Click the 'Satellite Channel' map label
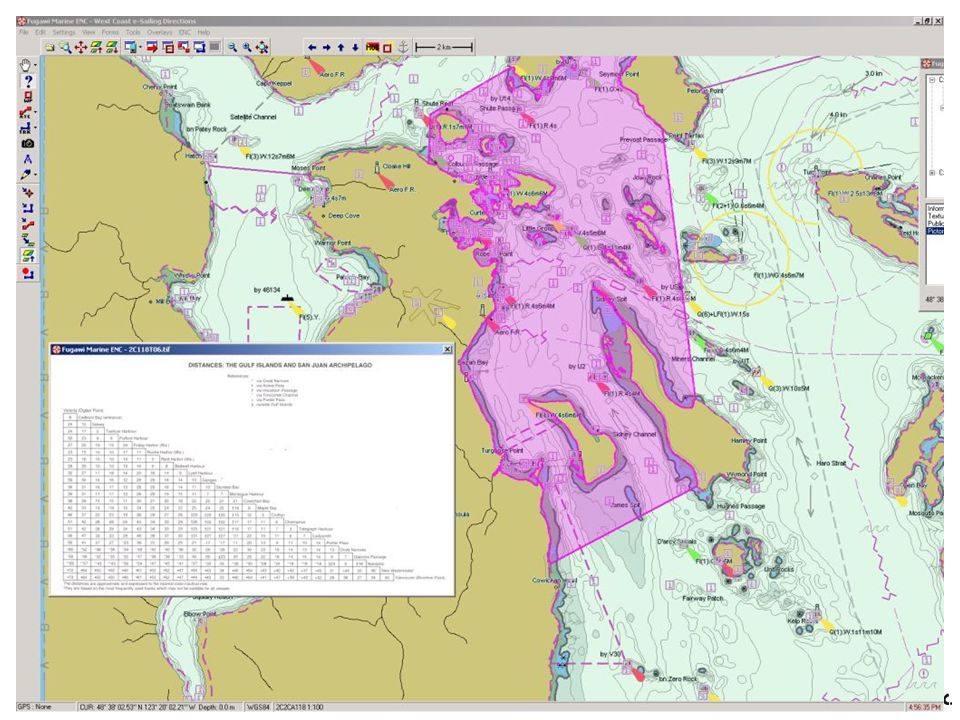The image size is (960, 720). pyautogui.click(x=253, y=117)
